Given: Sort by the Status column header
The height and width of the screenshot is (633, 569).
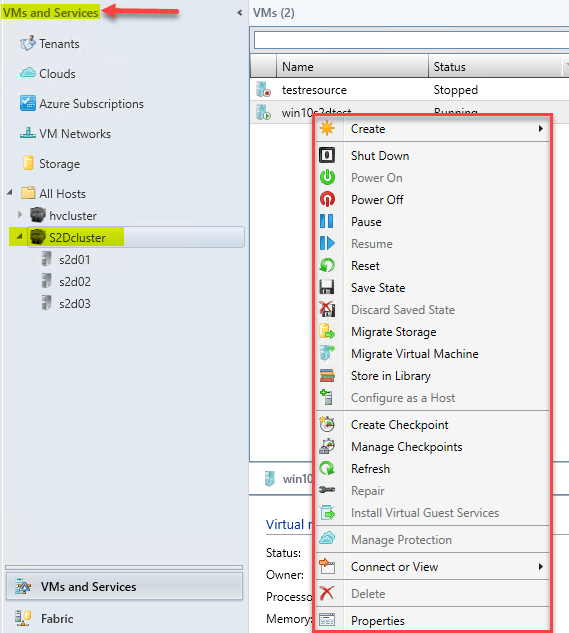Looking at the screenshot, I should [x=495, y=66].
